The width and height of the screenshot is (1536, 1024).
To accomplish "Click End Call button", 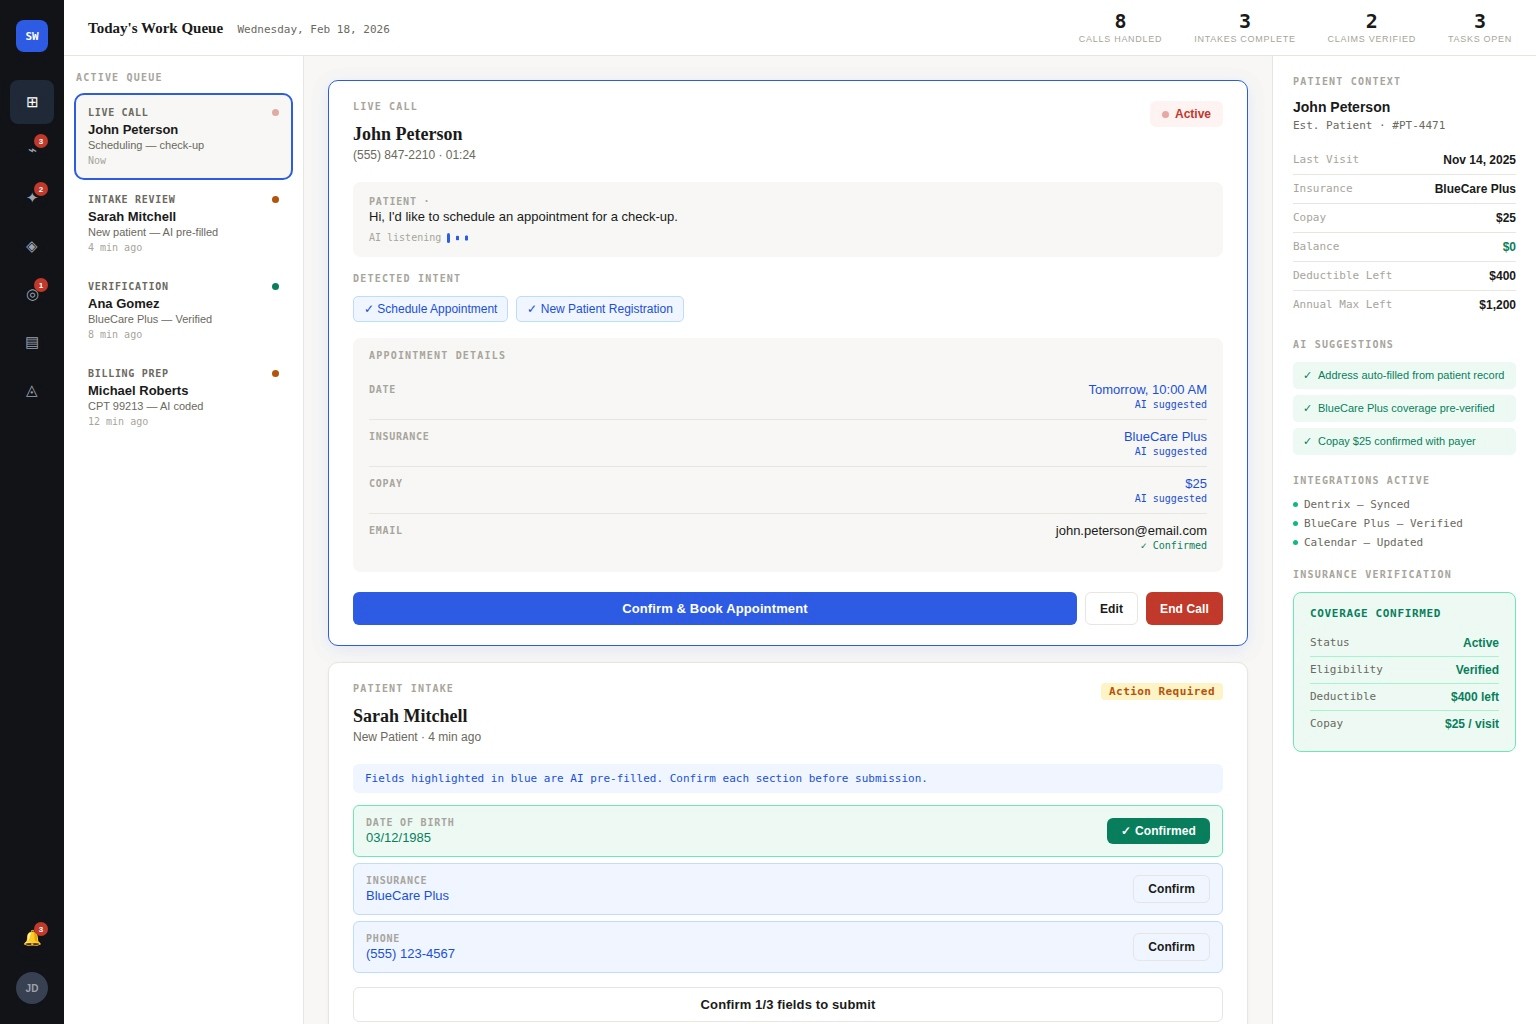I will click(x=1183, y=608).
